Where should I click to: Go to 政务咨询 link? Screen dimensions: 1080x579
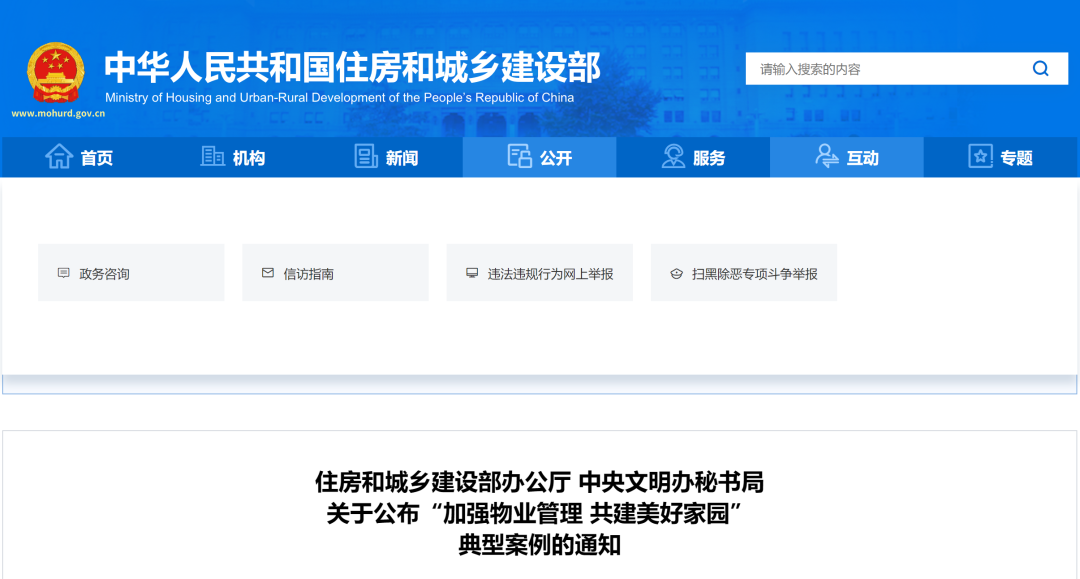coord(131,273)
